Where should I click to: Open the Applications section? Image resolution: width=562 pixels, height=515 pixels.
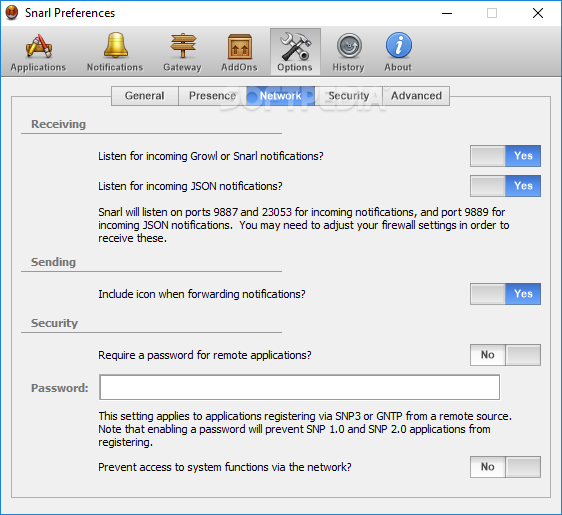tap(38, 52)
